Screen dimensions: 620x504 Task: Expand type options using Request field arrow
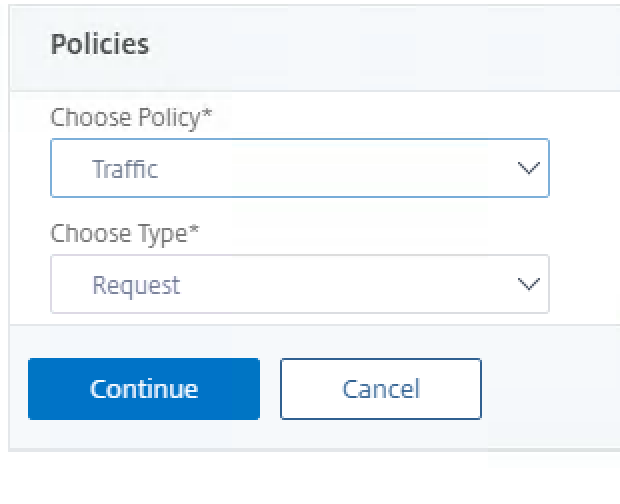529,284
